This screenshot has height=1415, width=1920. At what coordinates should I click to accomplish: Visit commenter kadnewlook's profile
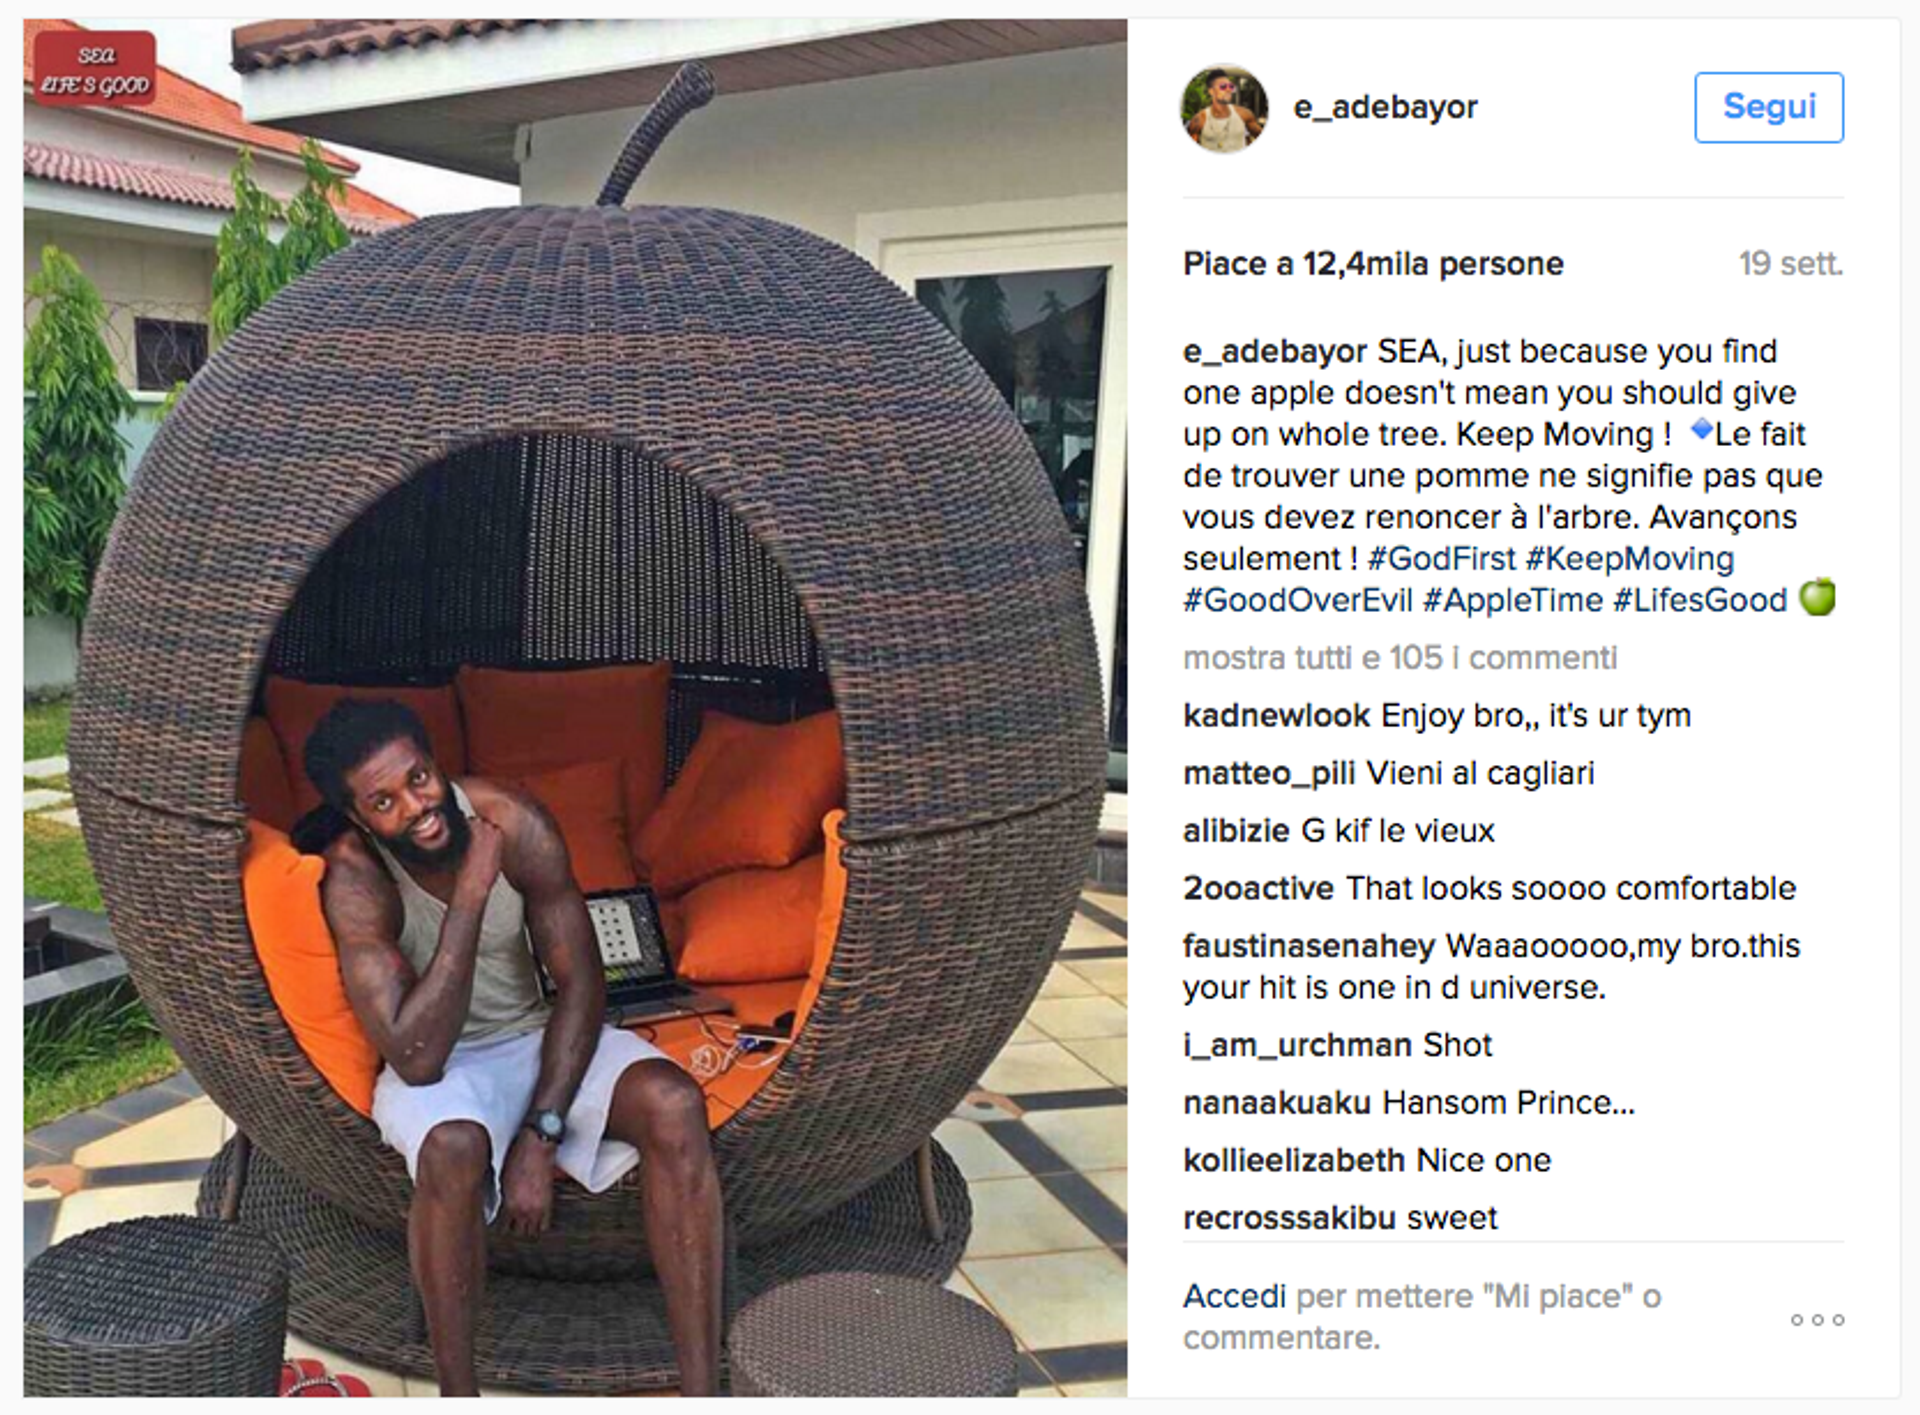1276,716
